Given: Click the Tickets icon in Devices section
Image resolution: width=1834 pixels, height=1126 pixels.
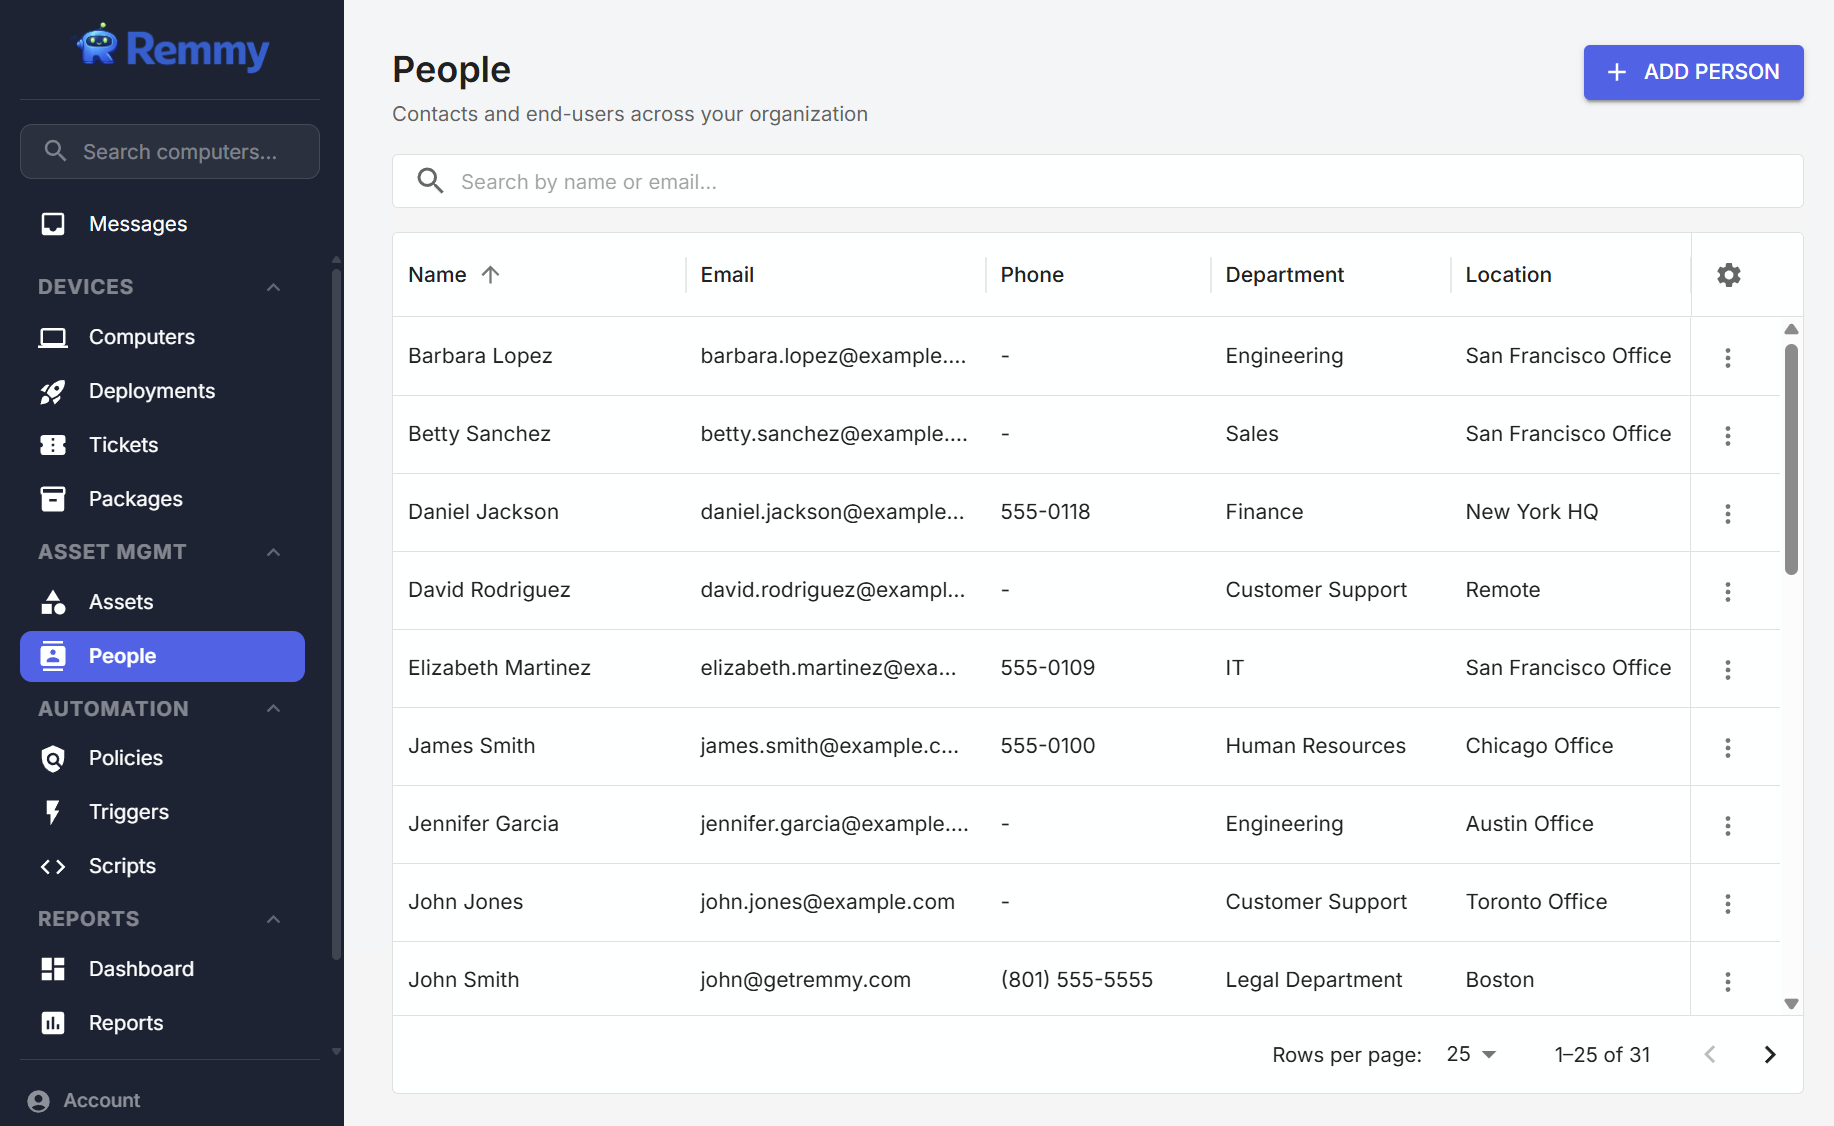Looking at the screenshot, I should 53,445.
